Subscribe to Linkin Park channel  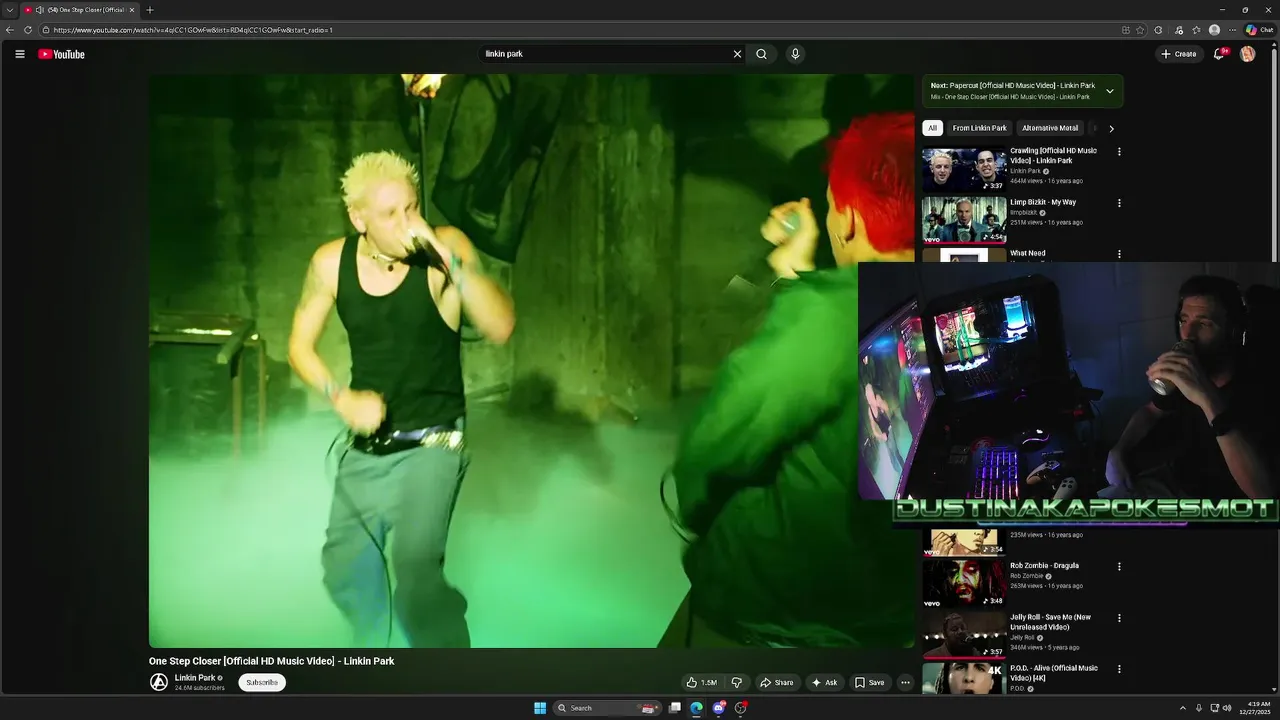(262, 682)
